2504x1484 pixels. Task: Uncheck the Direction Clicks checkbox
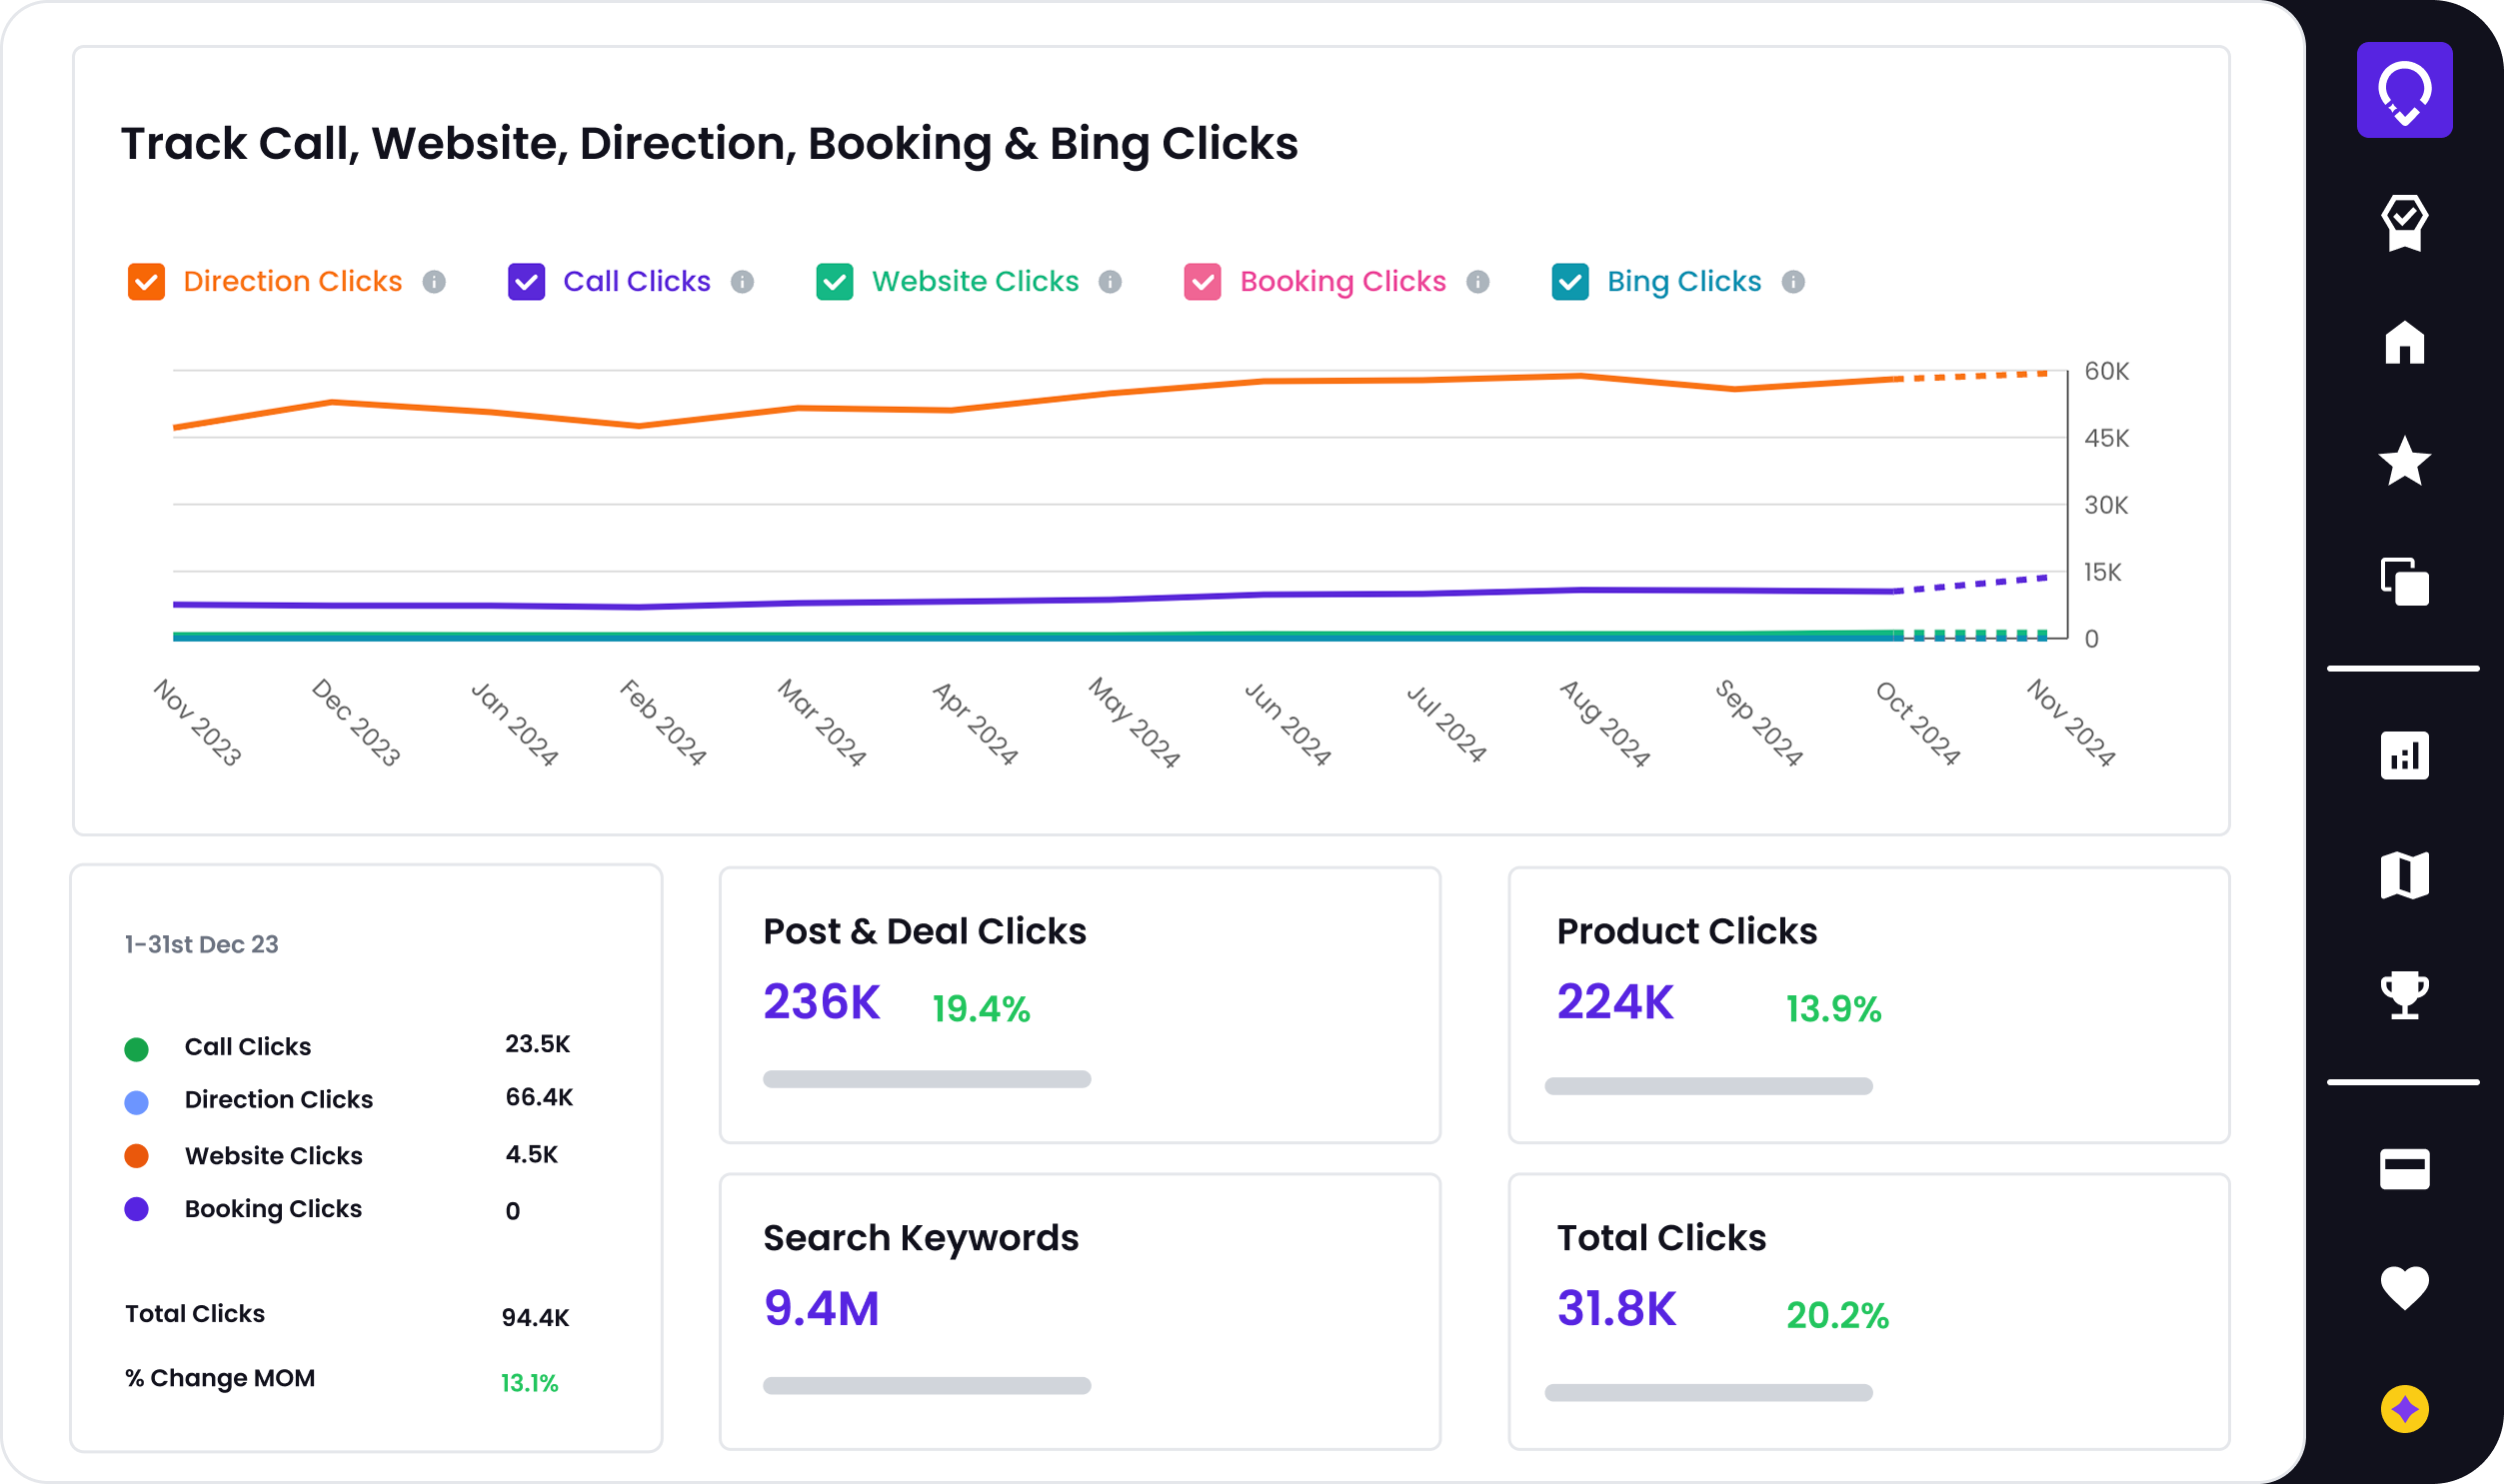click(x=146, y=282)
